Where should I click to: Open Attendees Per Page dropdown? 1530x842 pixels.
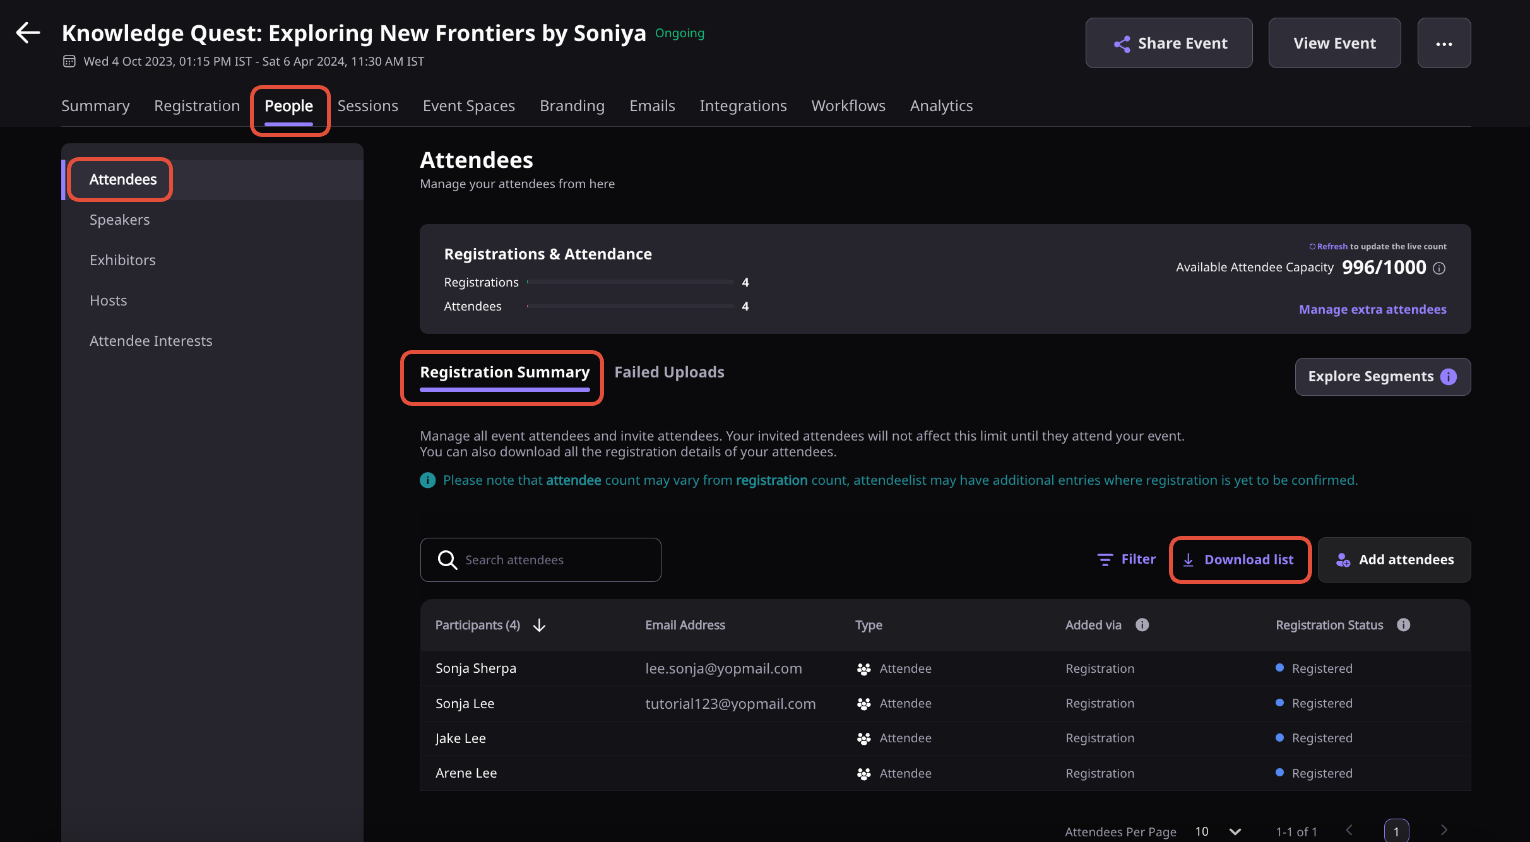(1218, 832)
